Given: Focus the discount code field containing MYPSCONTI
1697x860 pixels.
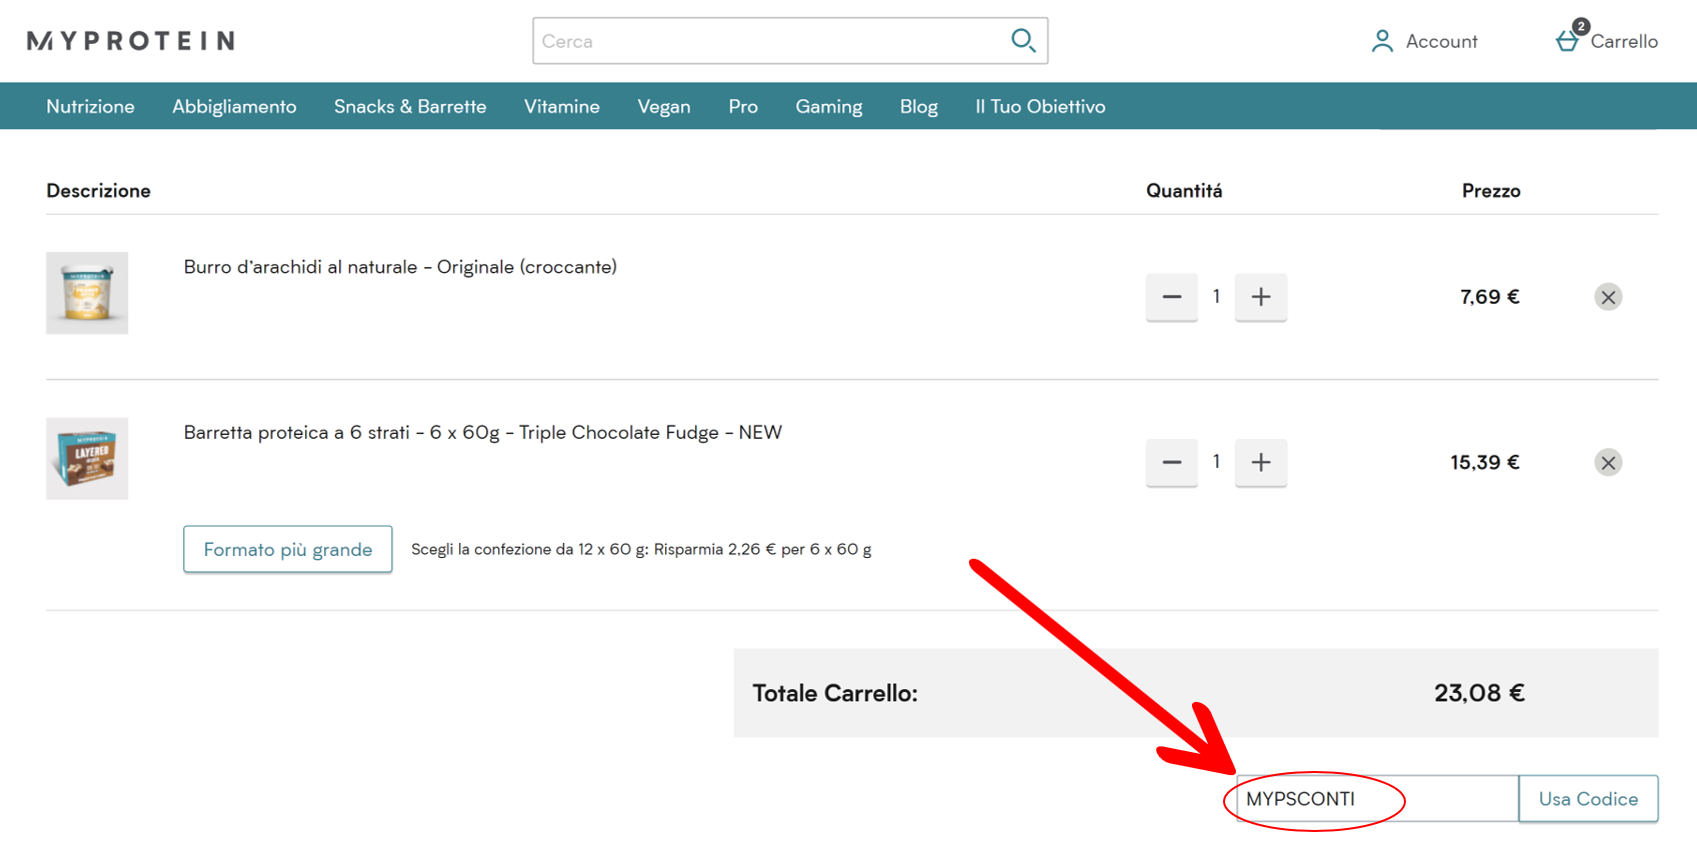Looking at the screenshot, I should coord(1376,799).
